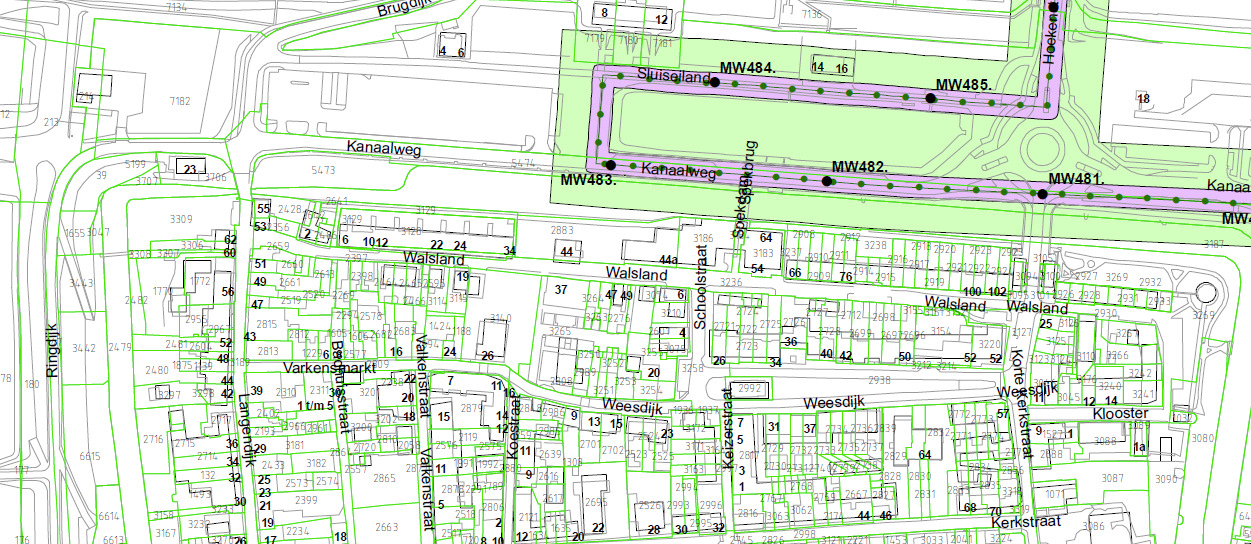Select parcel number 5473
Image resolution: width=1251 pixels, height=544 pixels.
[325, 171]
